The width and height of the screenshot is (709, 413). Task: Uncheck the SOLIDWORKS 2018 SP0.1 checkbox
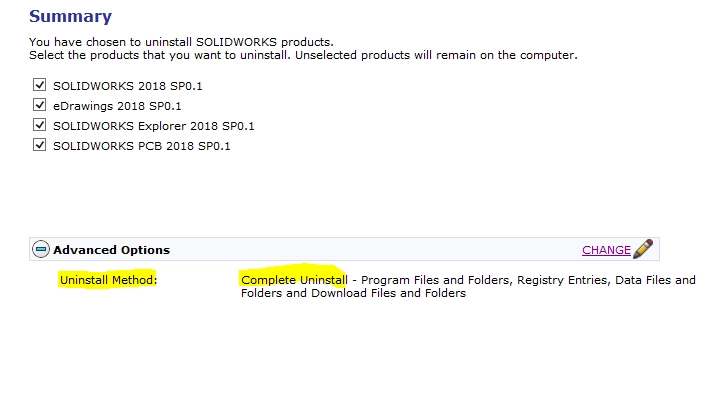tap(39, 85)
